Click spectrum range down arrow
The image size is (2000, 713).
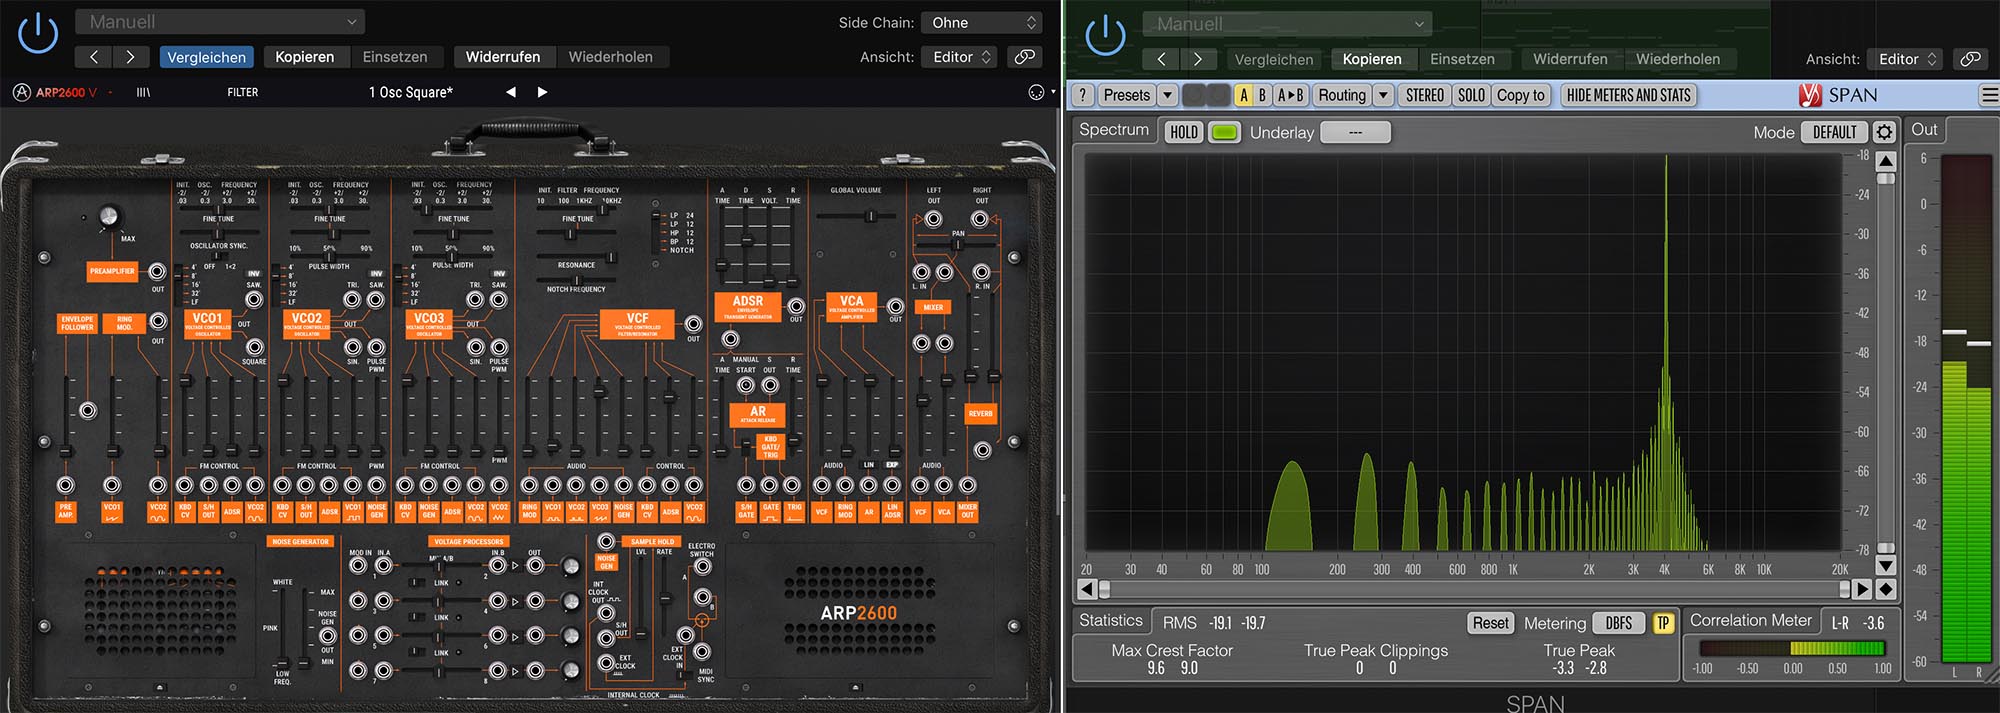click(1886, 567)
